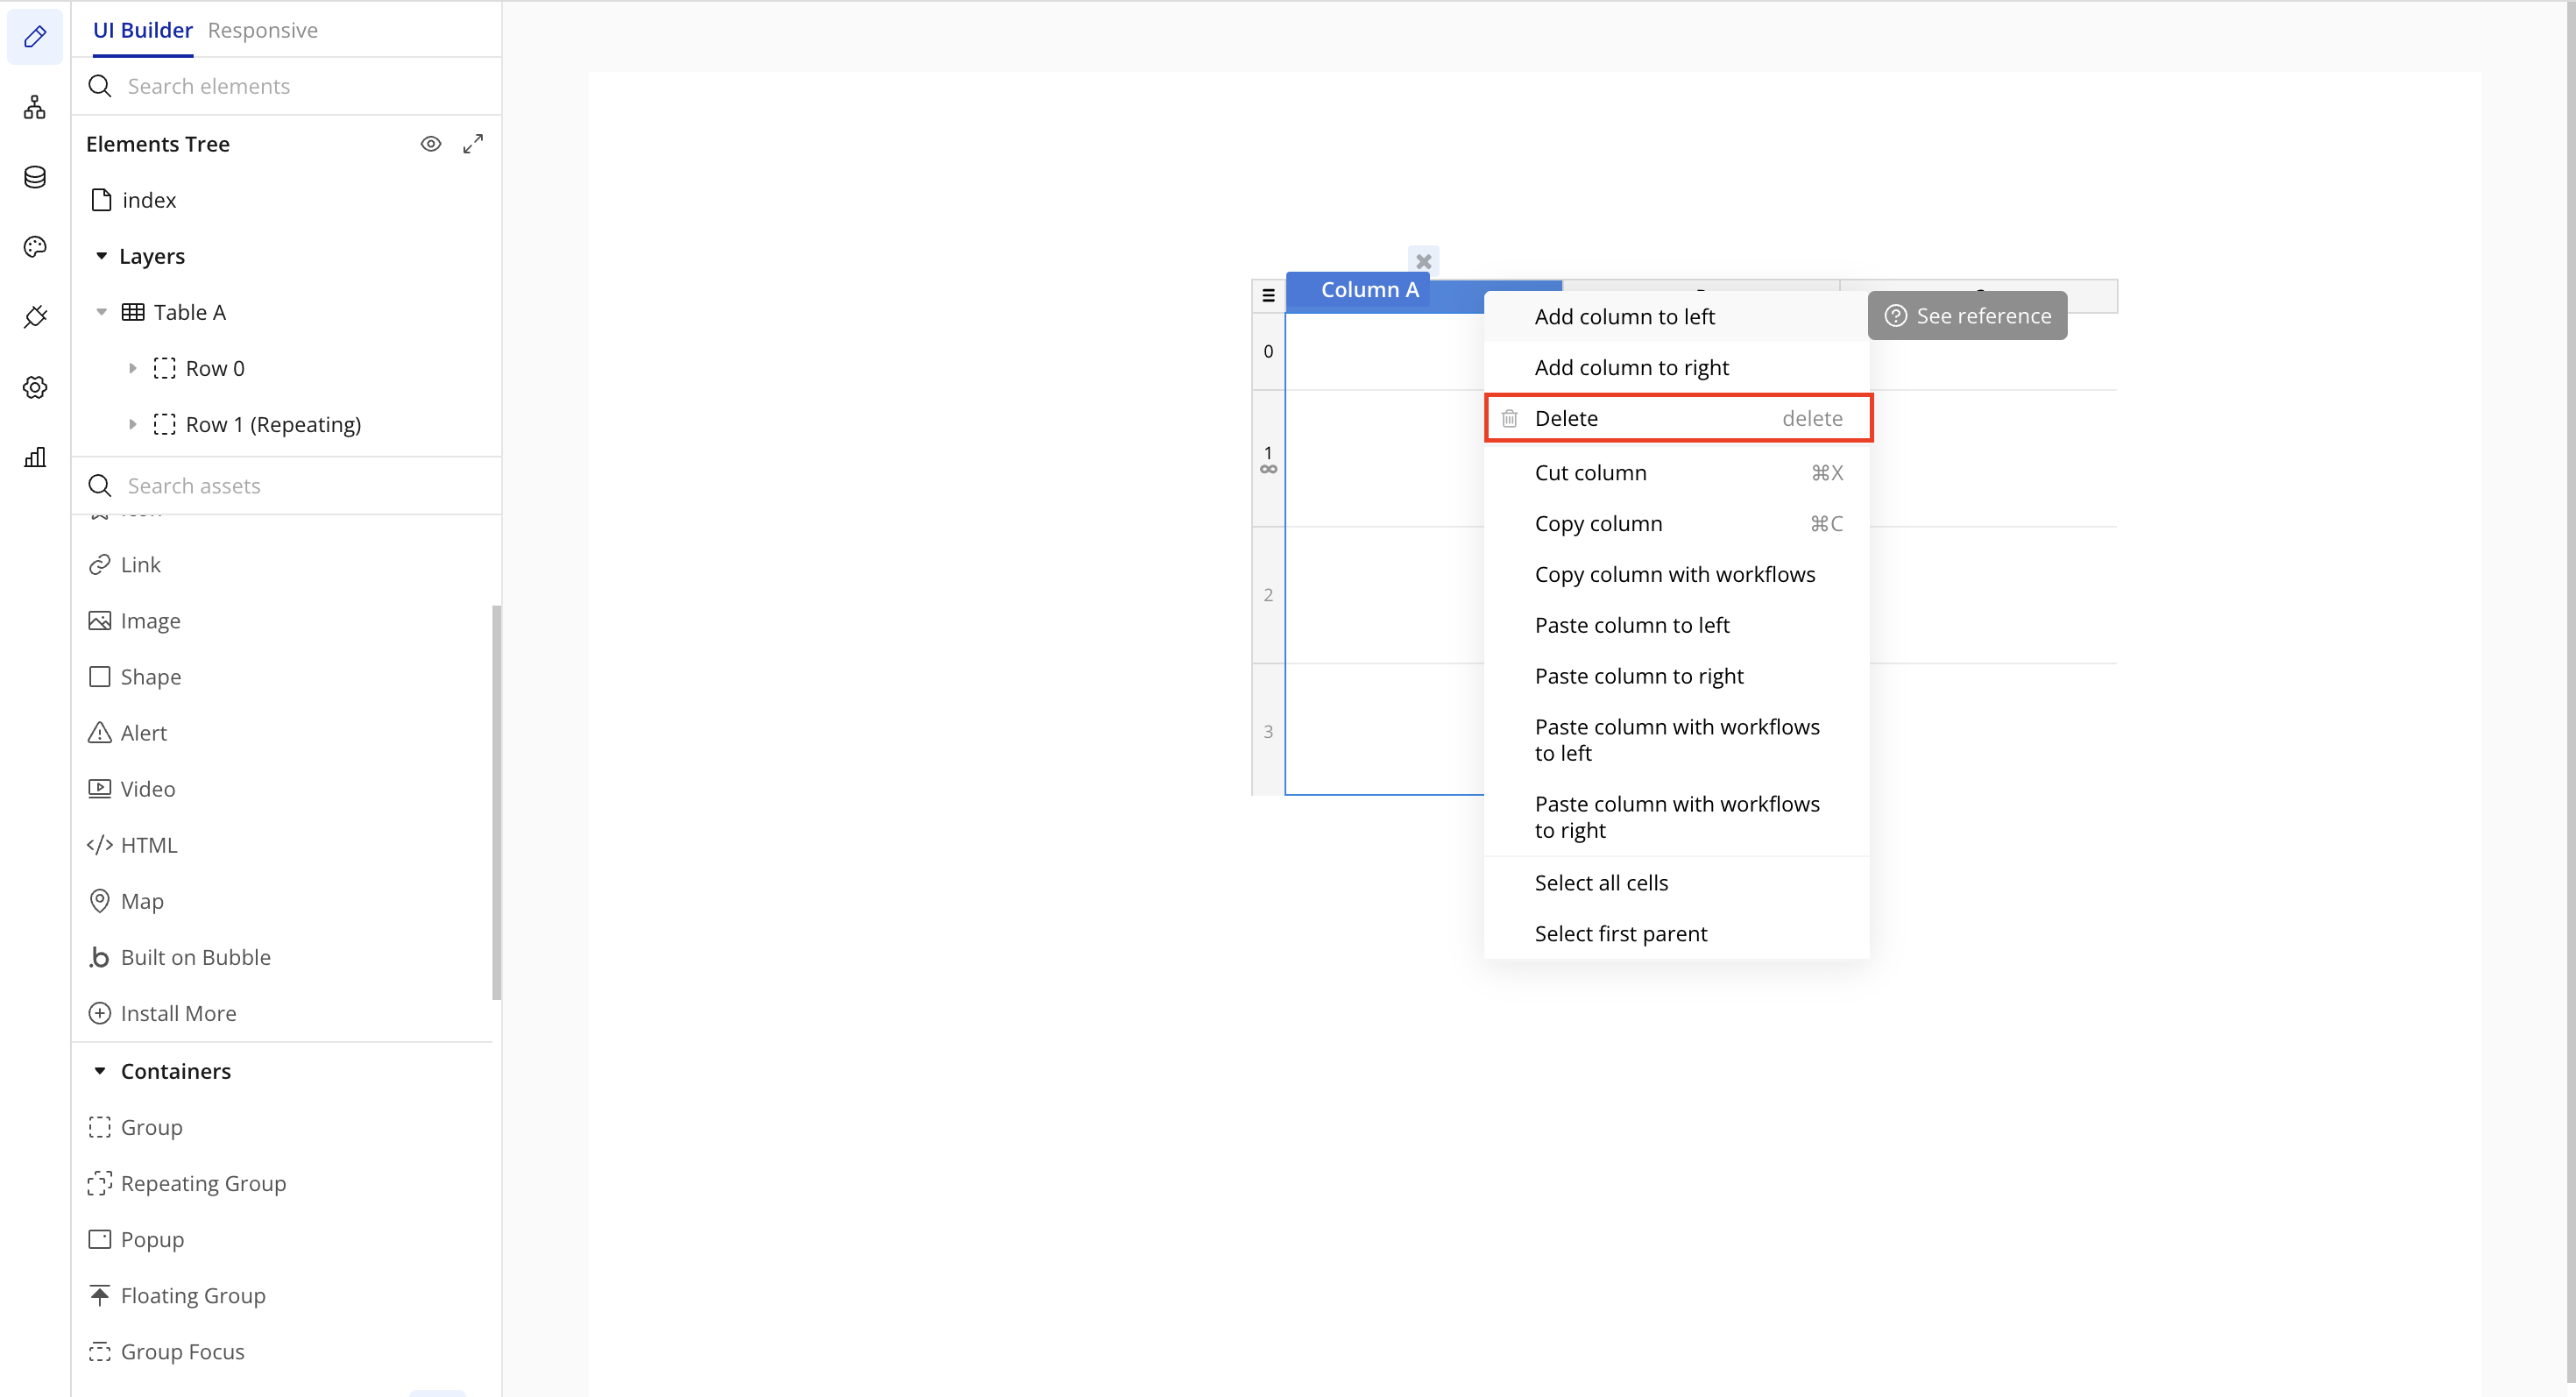The width and height of the screenshot is (2576, 1397).
Task: Toggle Elements Tree visibility eye icon
Action: [430, 144]
